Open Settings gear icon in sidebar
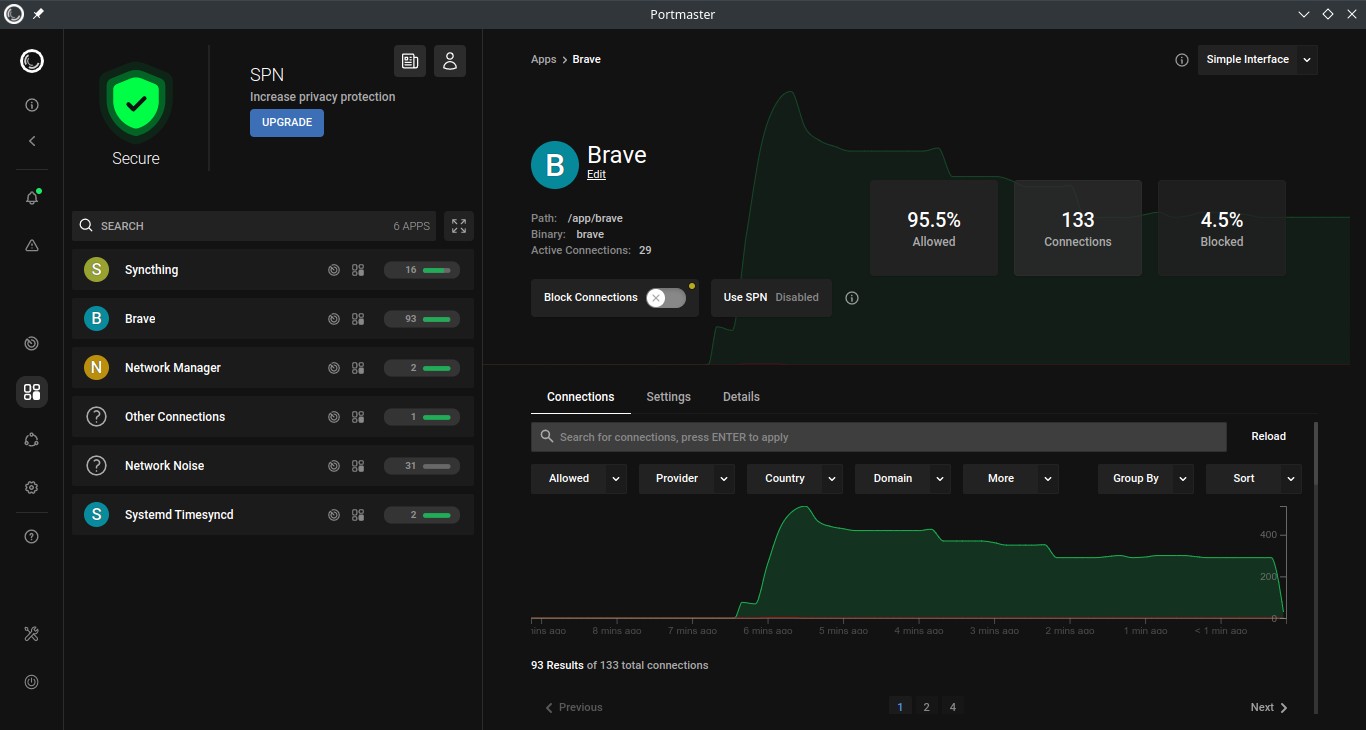This screenshot has height=730, width=1366. click(x=32, y=488)
